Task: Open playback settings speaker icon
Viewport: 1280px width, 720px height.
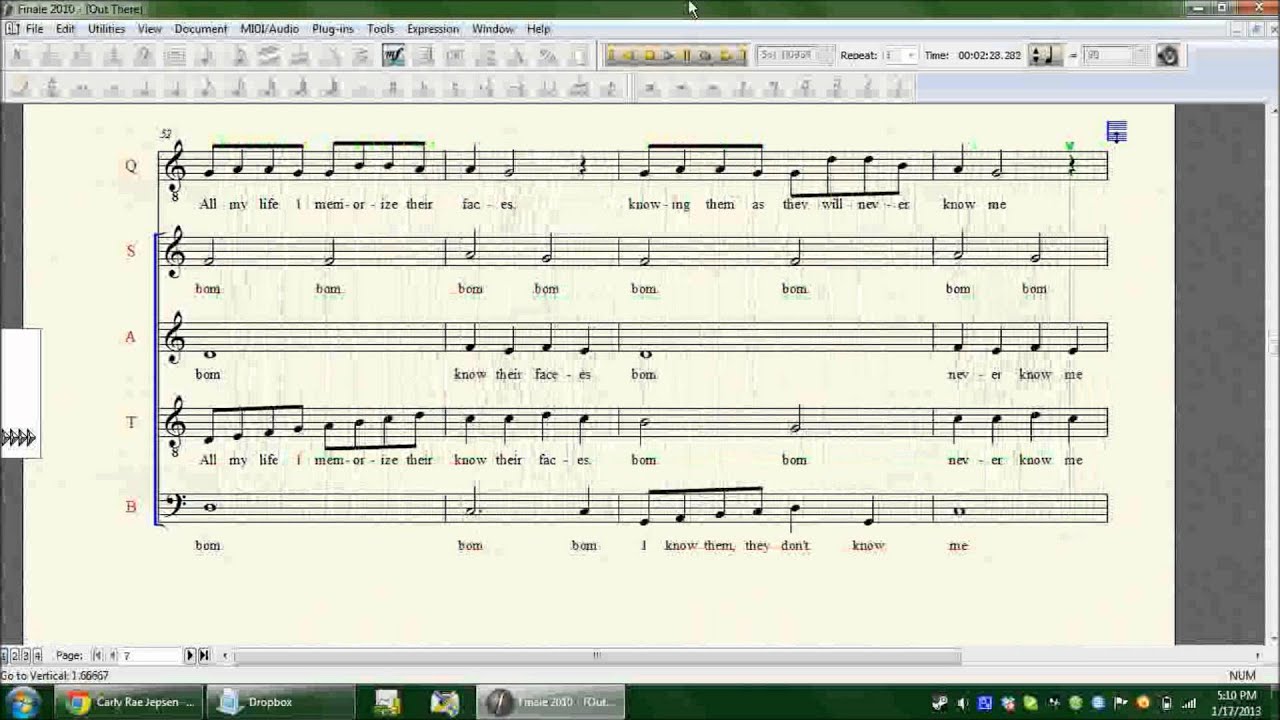Action: (x=1167, y=56)
